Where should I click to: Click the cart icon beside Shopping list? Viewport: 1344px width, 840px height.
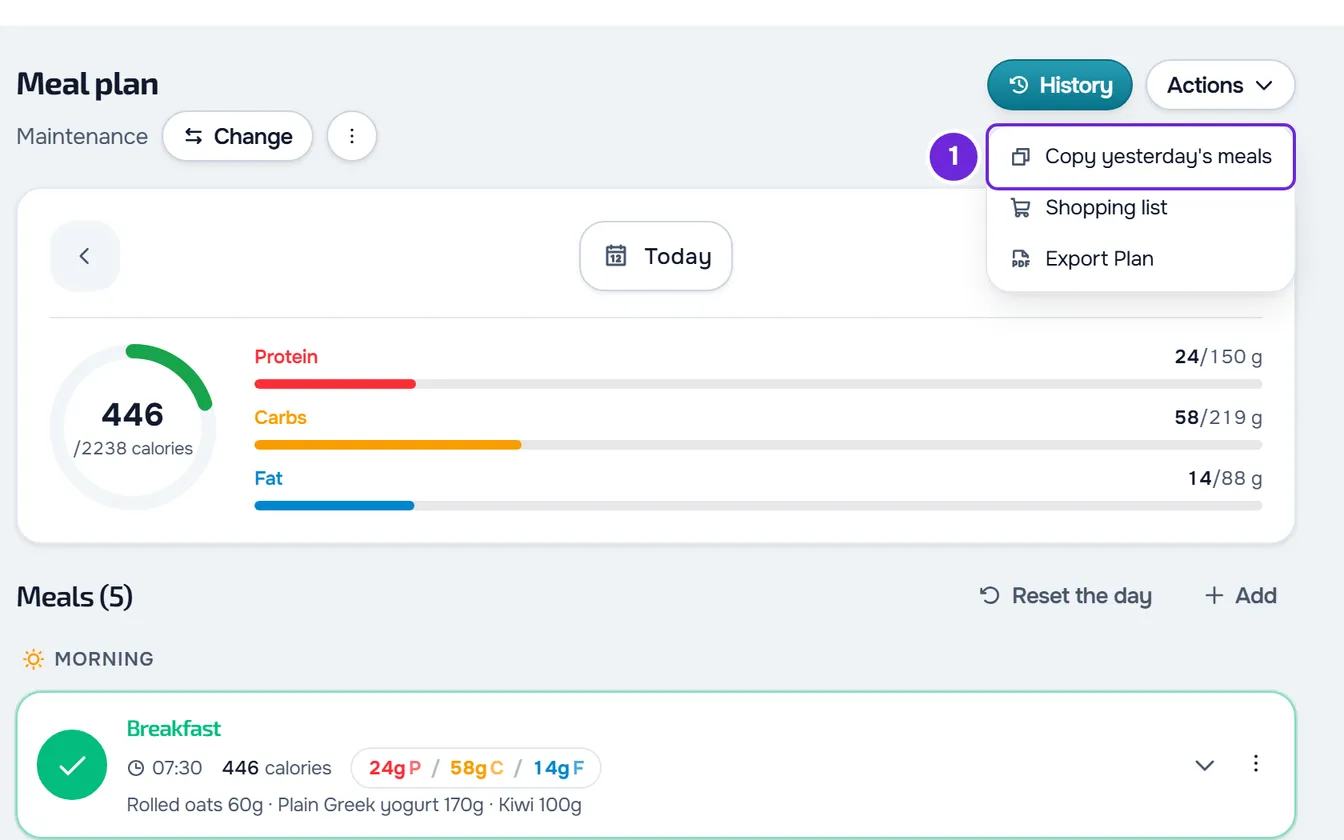pyautogui.click(x=1020, y=208)
